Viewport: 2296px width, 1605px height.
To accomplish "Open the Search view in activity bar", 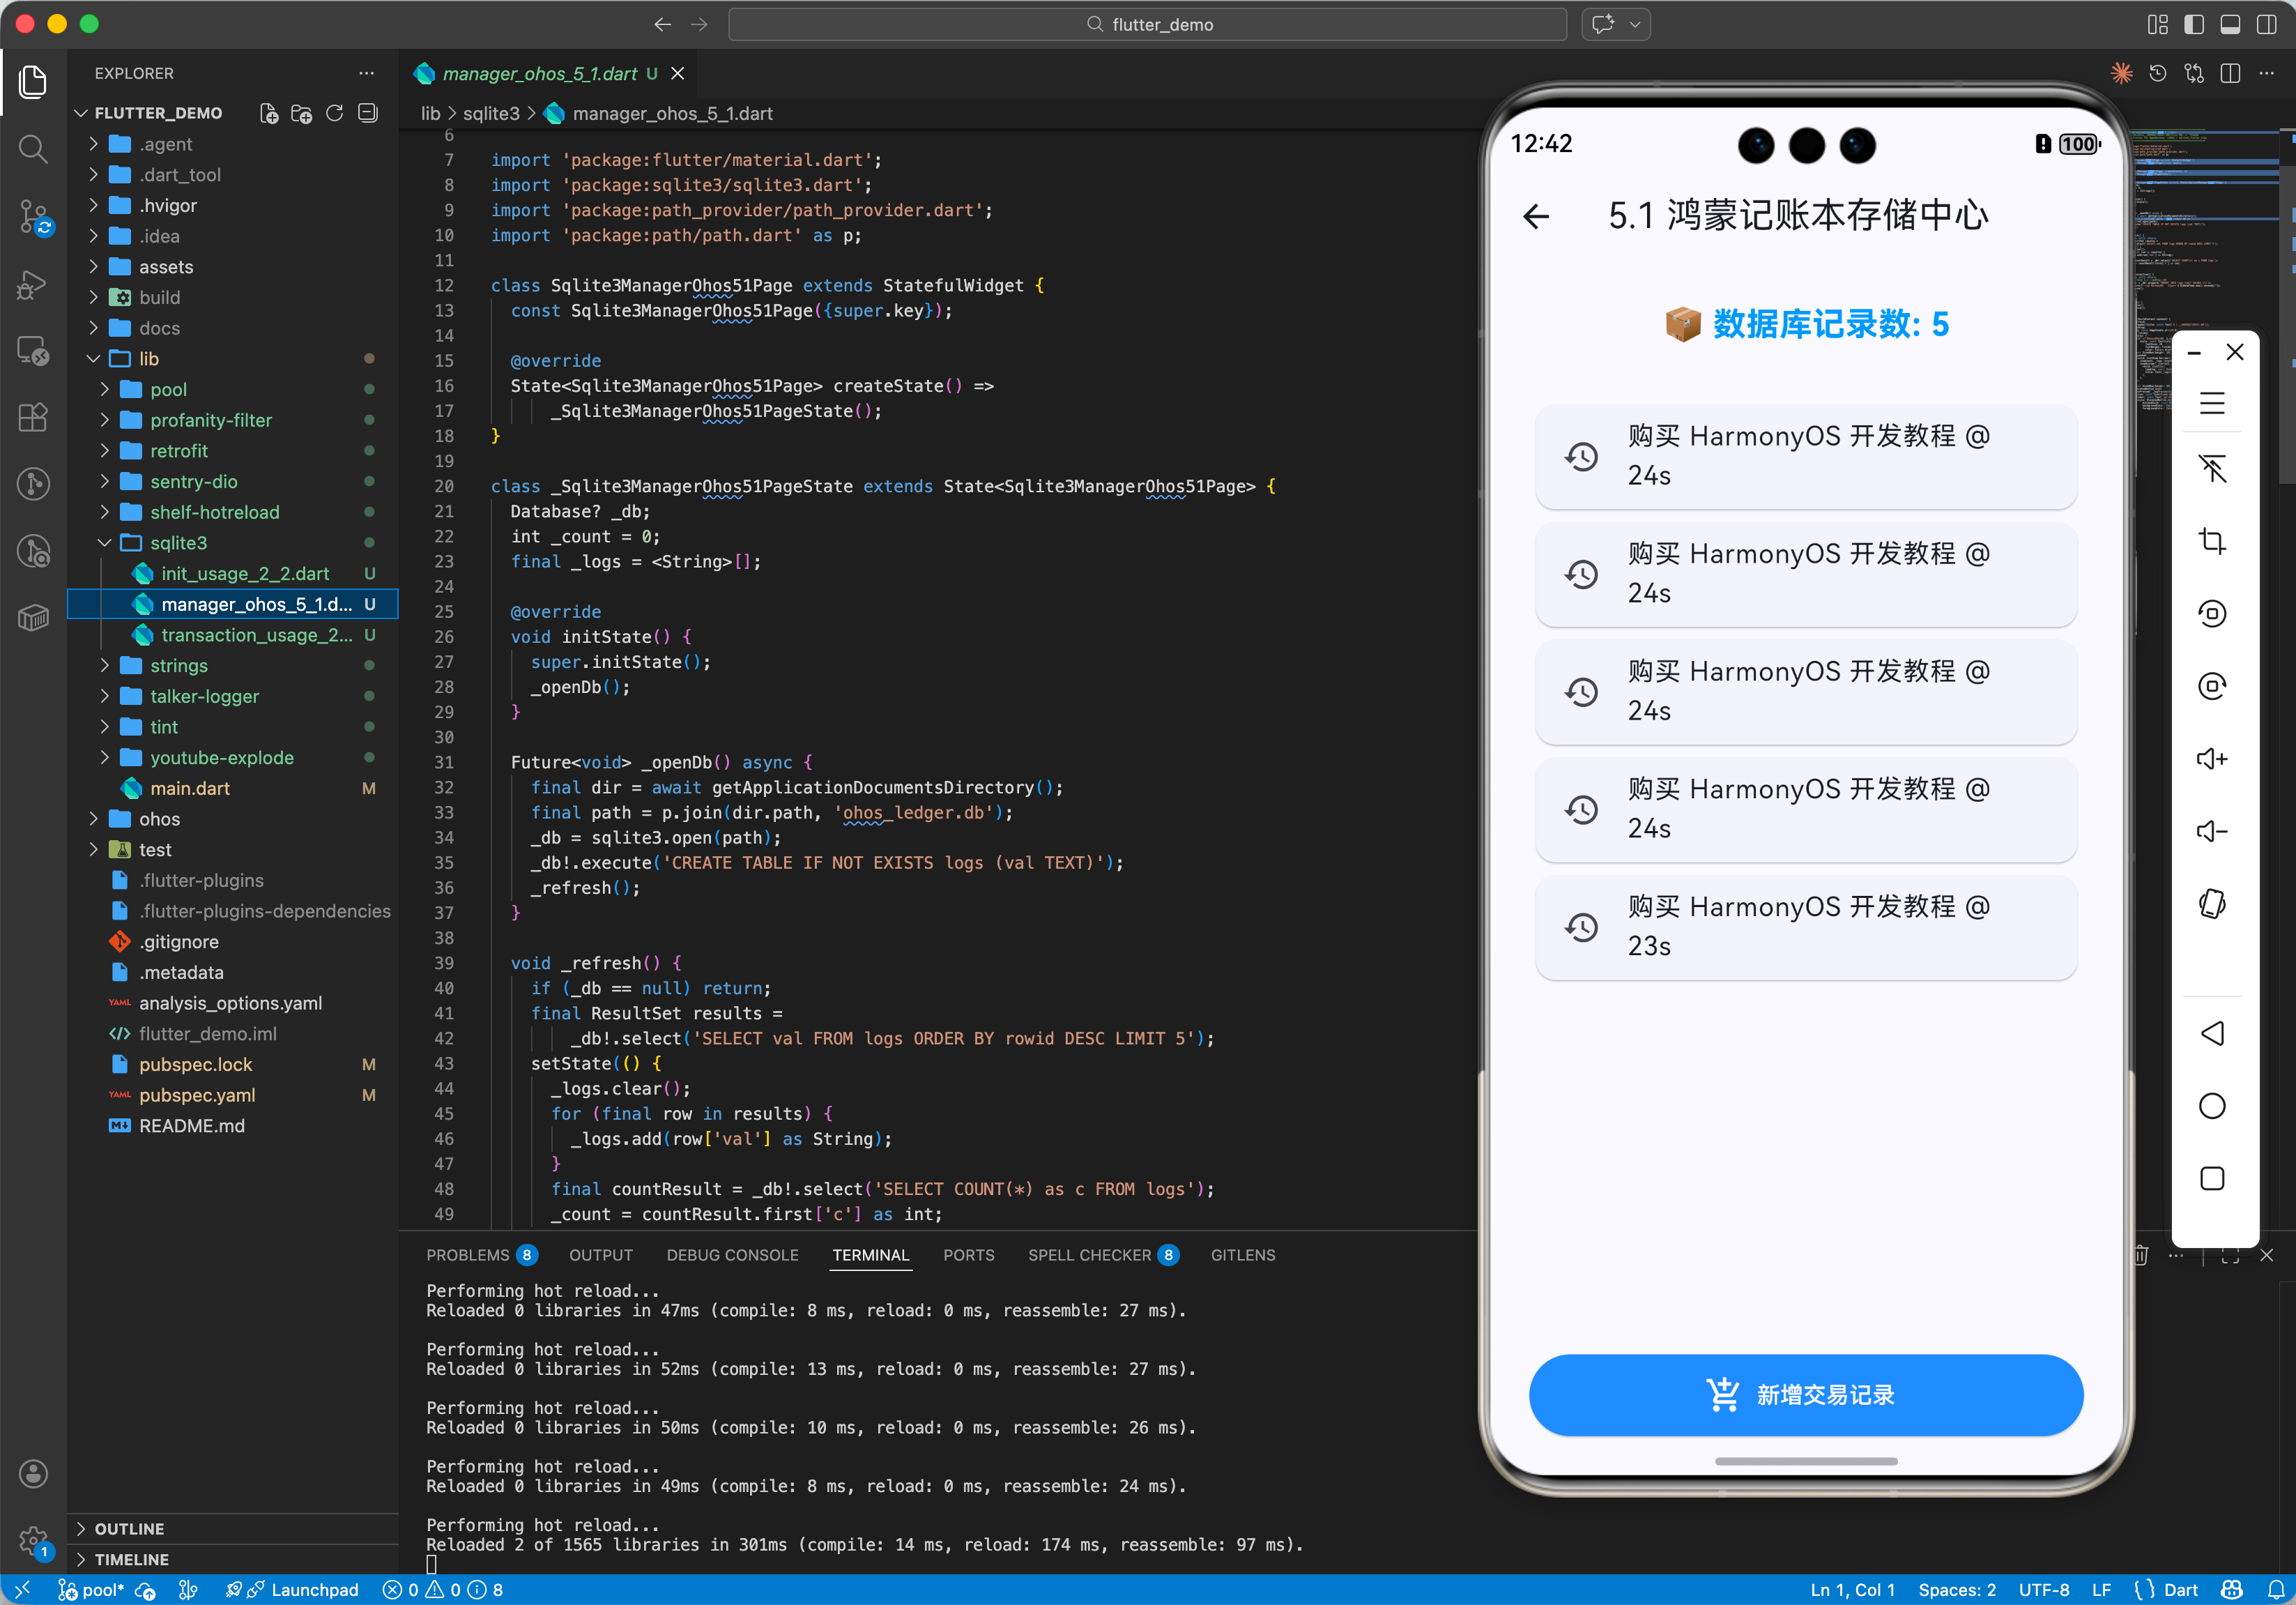I will pyautogui.click(x=33, y=150).
